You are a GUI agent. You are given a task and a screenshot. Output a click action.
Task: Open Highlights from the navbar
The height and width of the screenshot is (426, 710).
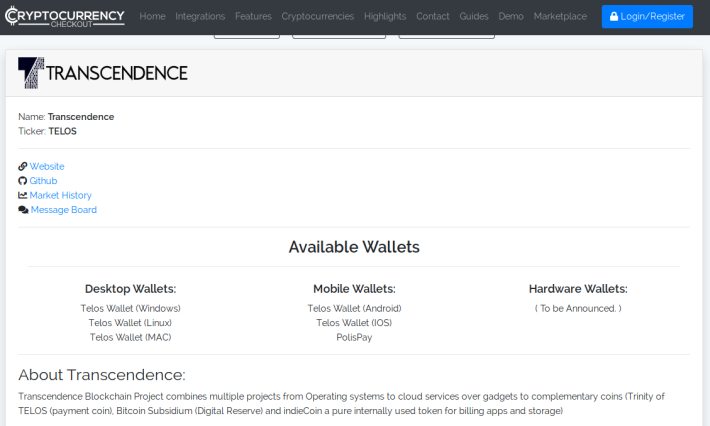coord(385,16)
